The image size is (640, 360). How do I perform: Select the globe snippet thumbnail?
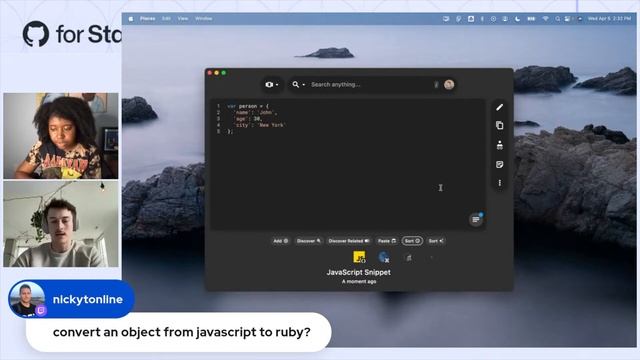point(384,257)
